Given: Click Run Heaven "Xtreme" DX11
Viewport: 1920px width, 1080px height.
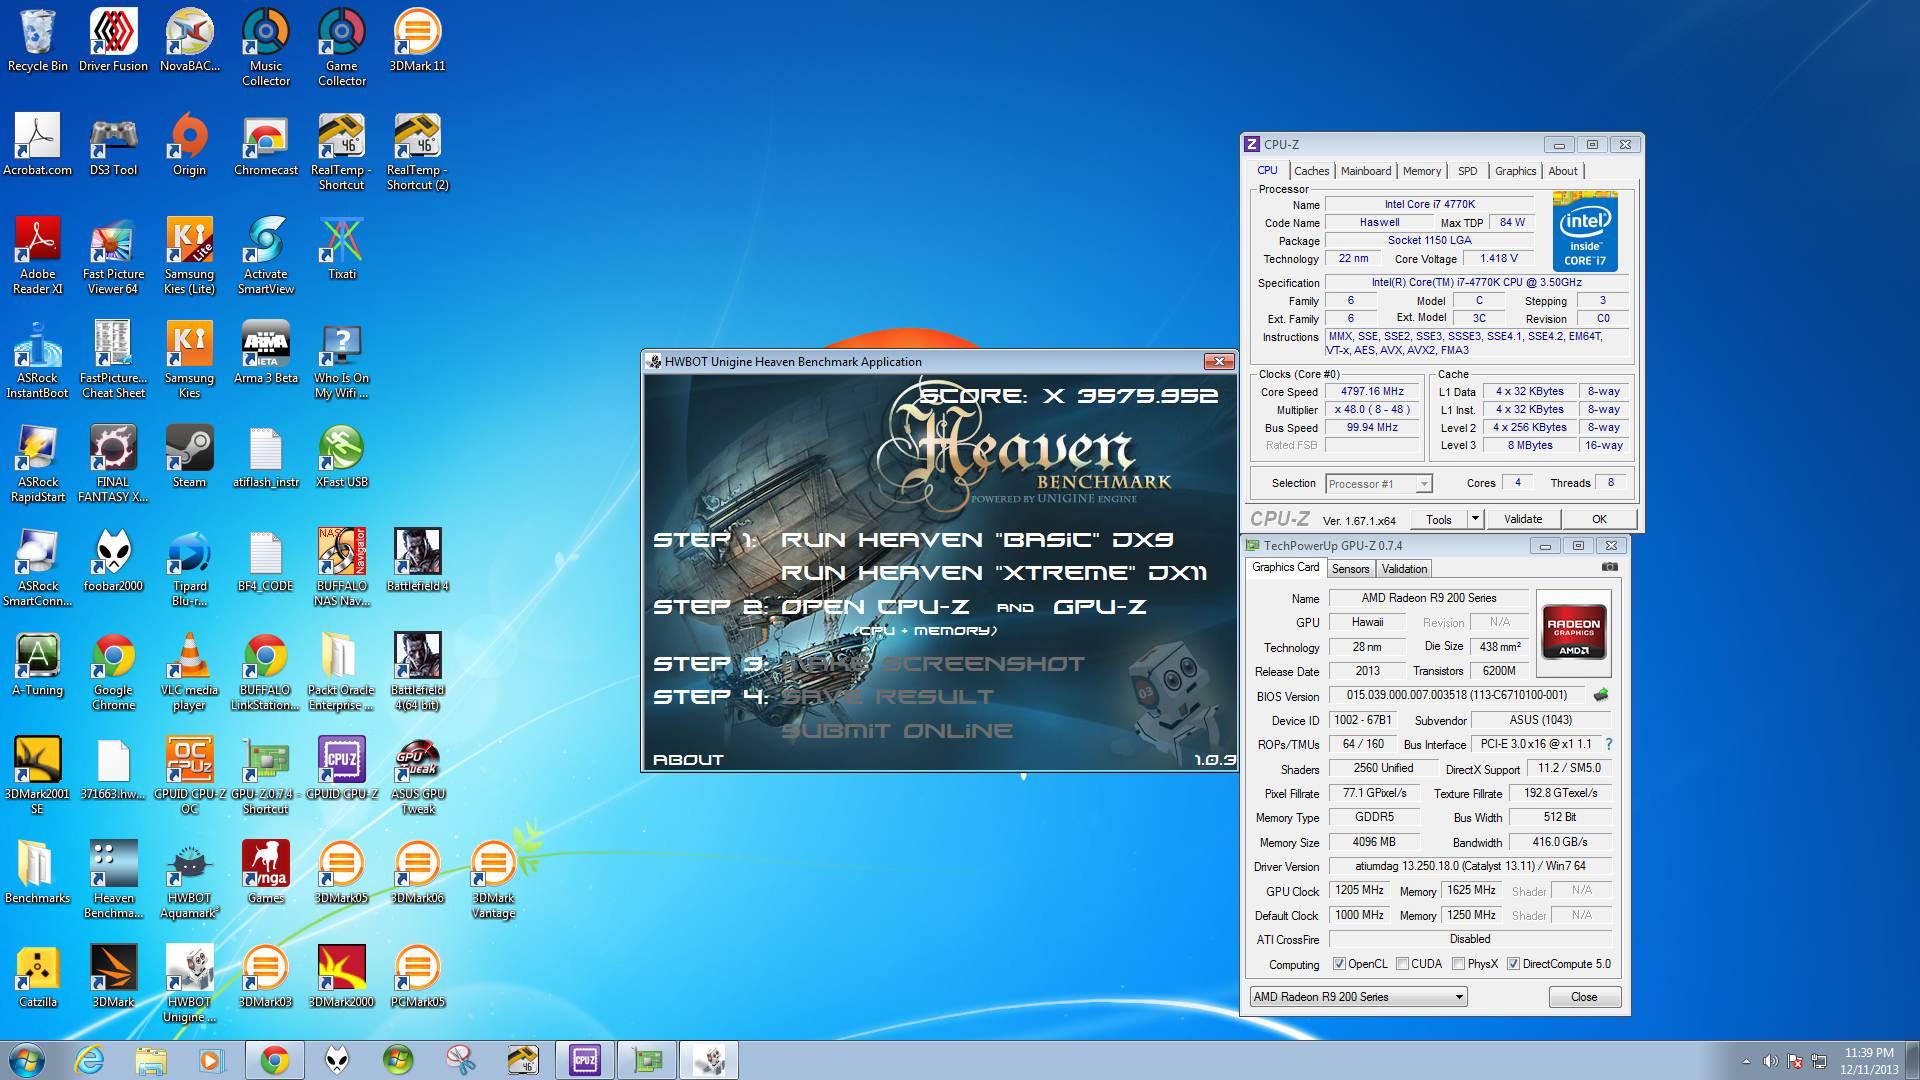Looking at the screenshot, I should pyautogui.click(x=994, y=573).
